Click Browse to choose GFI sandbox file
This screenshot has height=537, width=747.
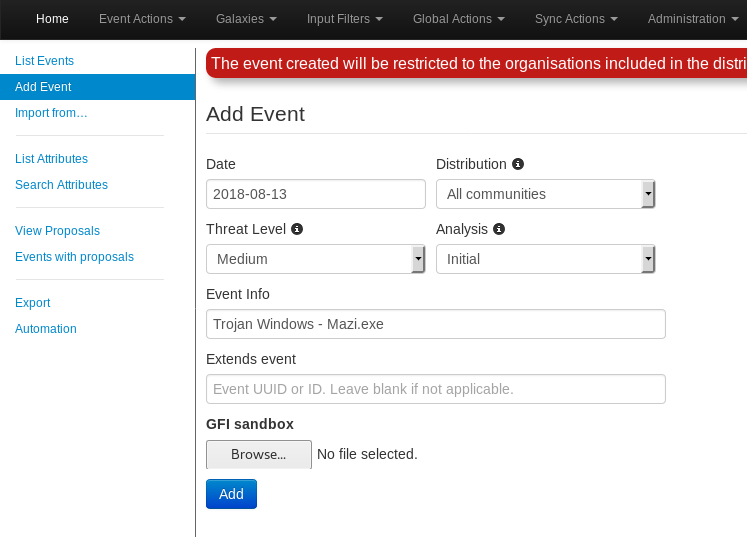(x=259, y=454)
